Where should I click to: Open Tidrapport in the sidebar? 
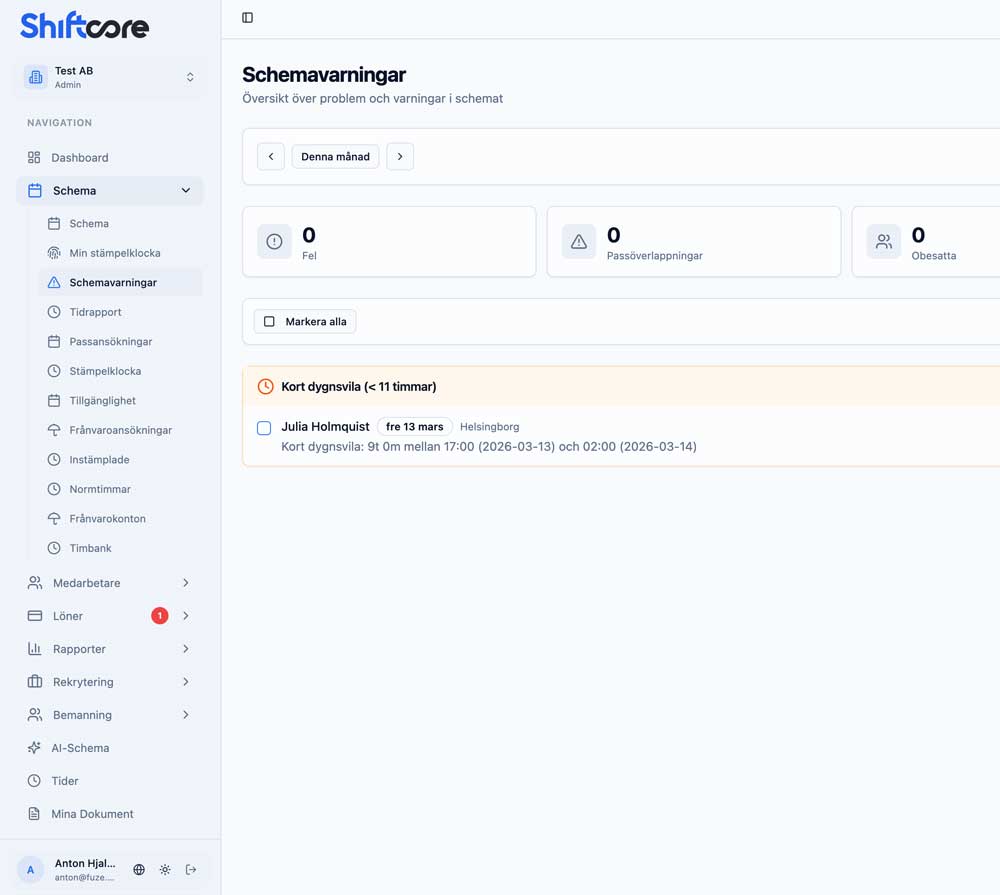[121, 312]
